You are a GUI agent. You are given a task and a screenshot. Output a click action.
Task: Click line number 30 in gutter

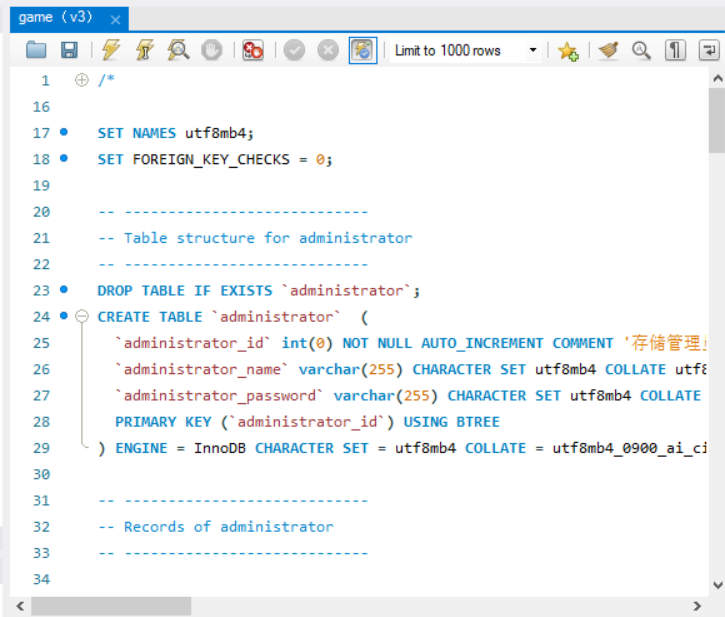tap(41, 475)
